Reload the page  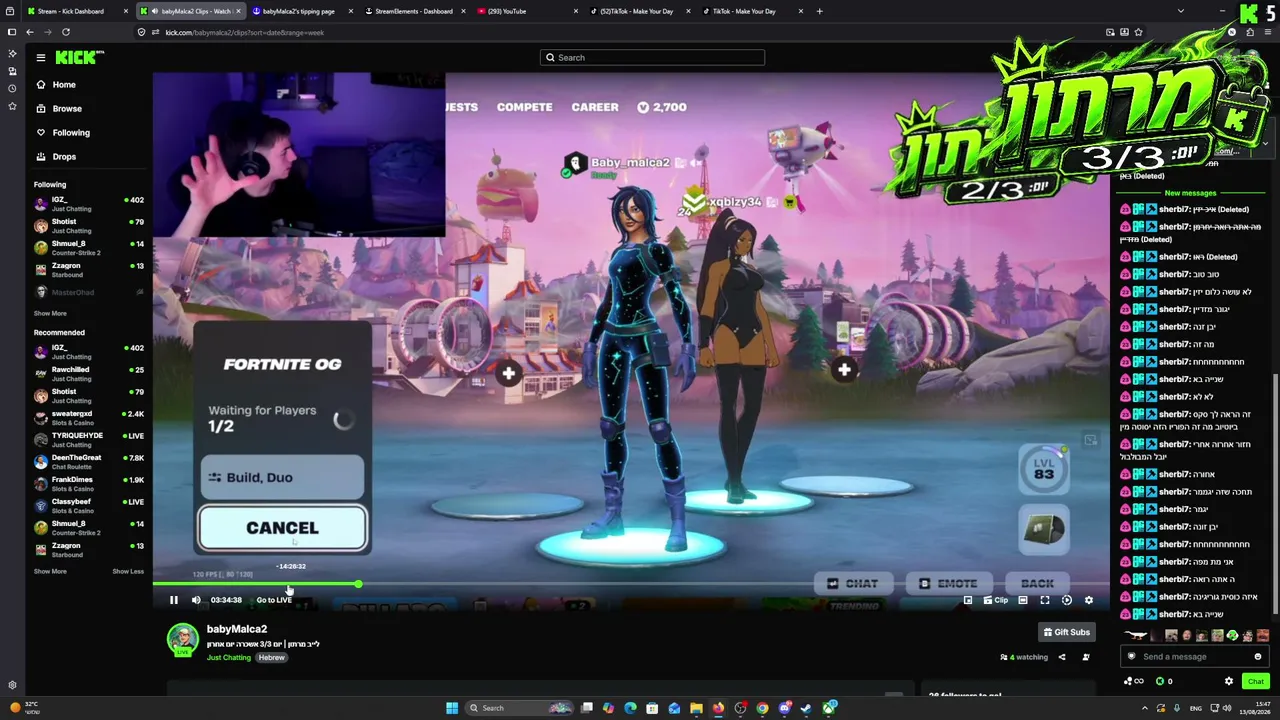(x=66, y=32)
